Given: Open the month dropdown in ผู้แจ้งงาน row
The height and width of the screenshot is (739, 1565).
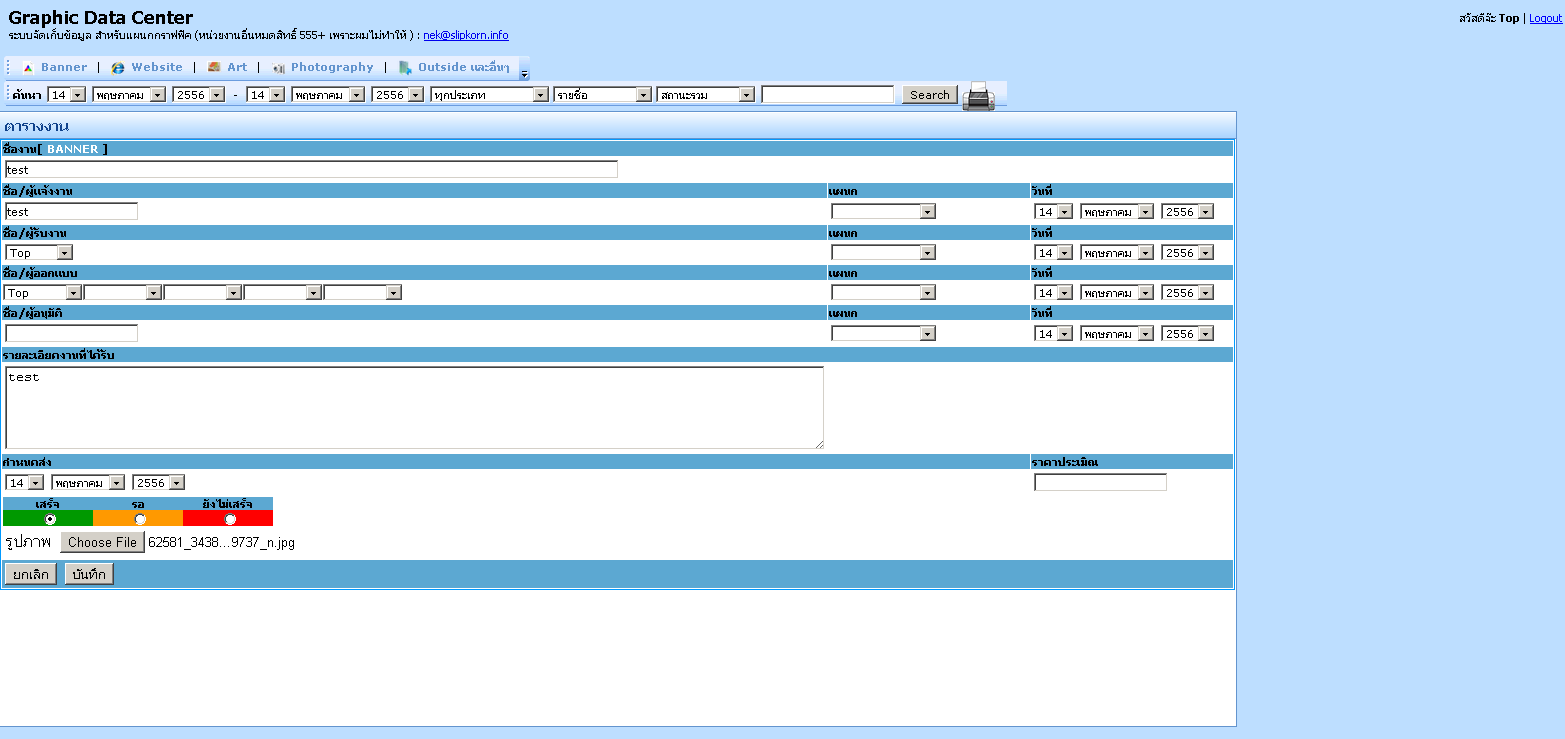Looking at the screenshot, I should [1117, 212].
